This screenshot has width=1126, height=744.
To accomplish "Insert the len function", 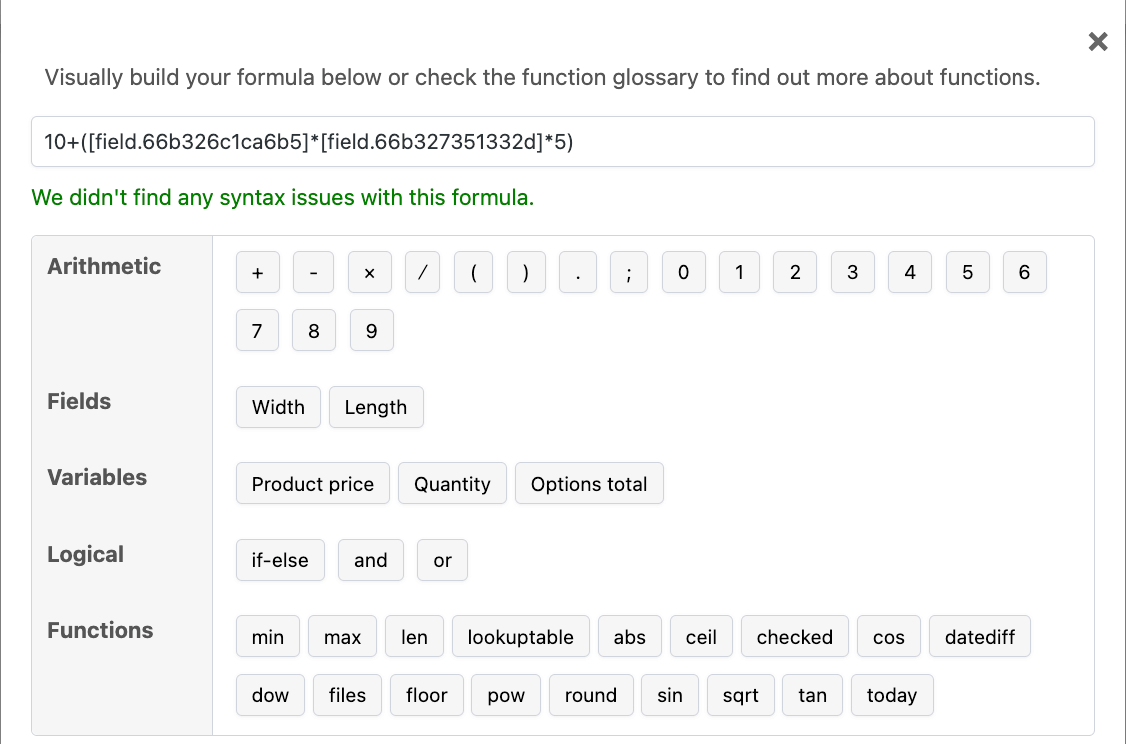I will [x=414, y=636].
